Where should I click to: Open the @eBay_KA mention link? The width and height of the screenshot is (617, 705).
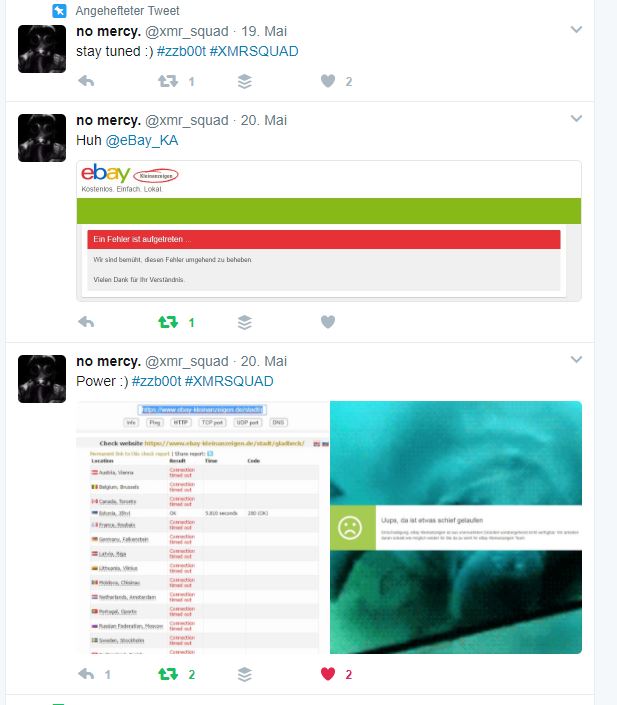pos(142,140)
